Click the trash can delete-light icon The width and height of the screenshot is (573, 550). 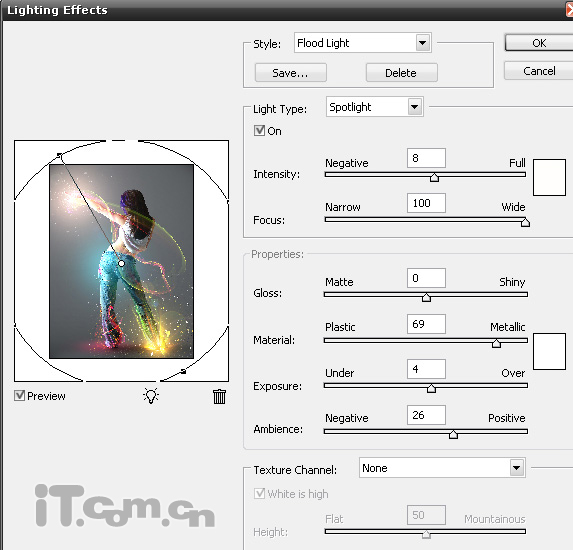(219, 397)
